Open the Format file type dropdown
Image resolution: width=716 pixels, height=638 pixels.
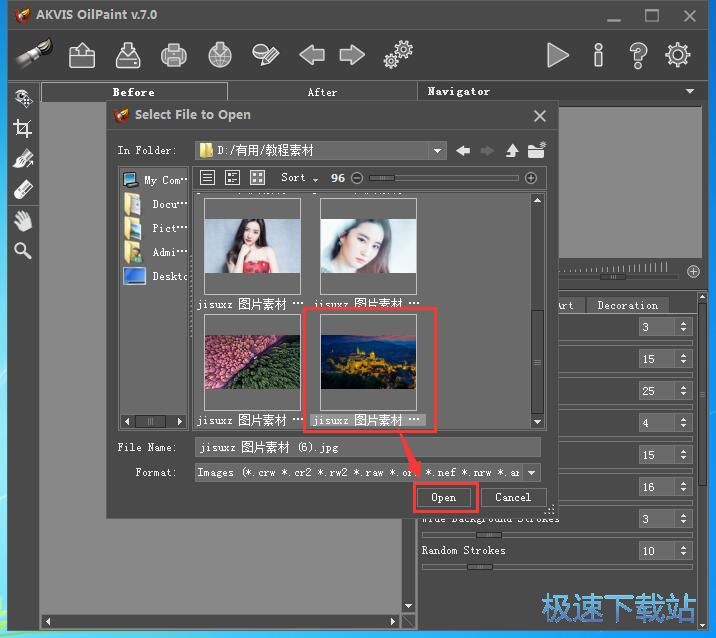pos(531,473)
